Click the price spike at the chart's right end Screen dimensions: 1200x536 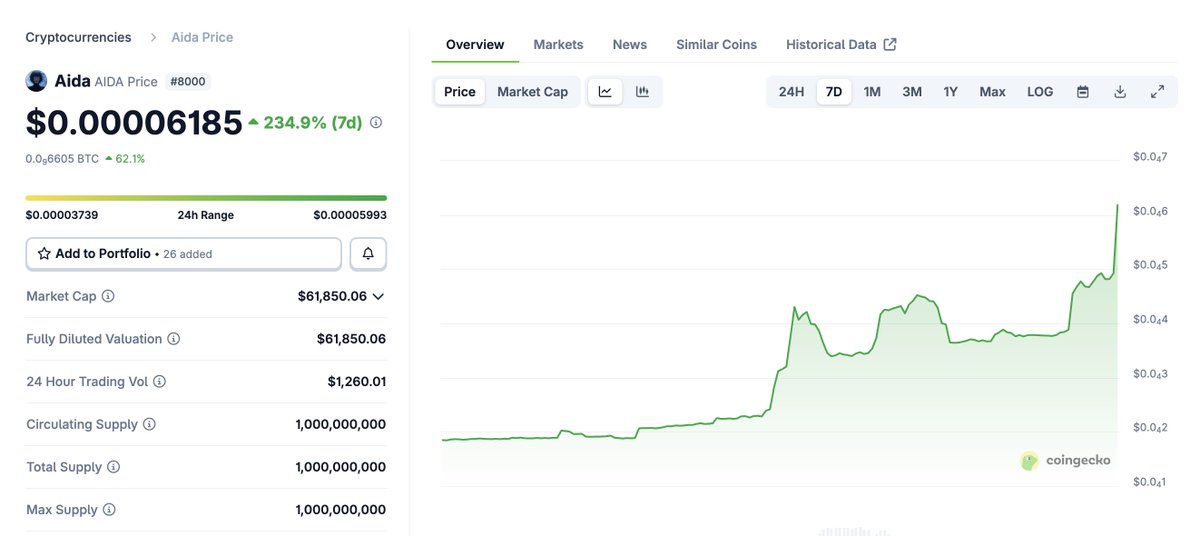coord(1117,206)
